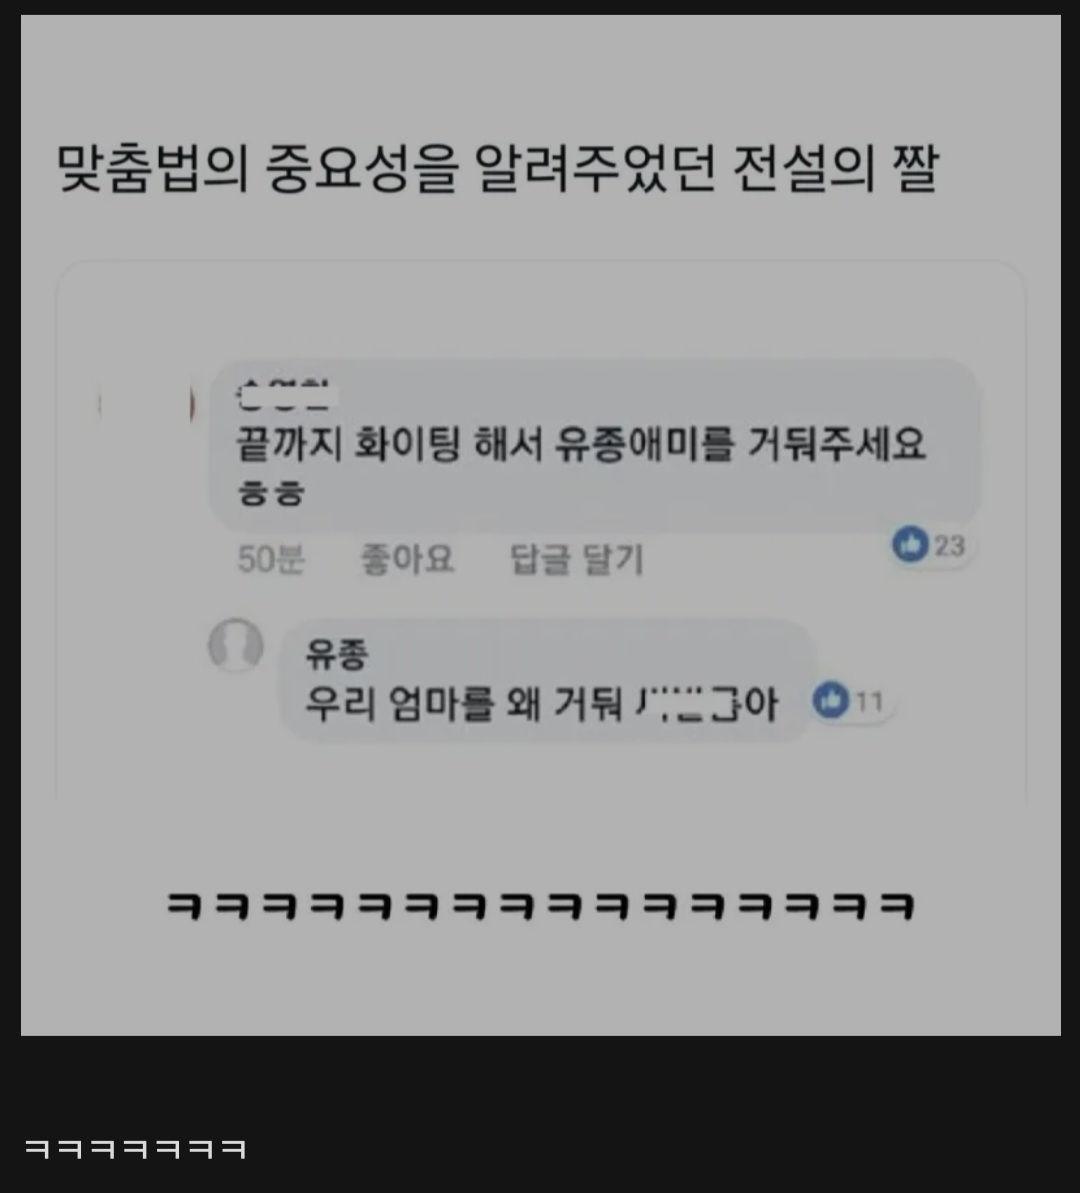Open the 유종 username link

tap(336, 654)
